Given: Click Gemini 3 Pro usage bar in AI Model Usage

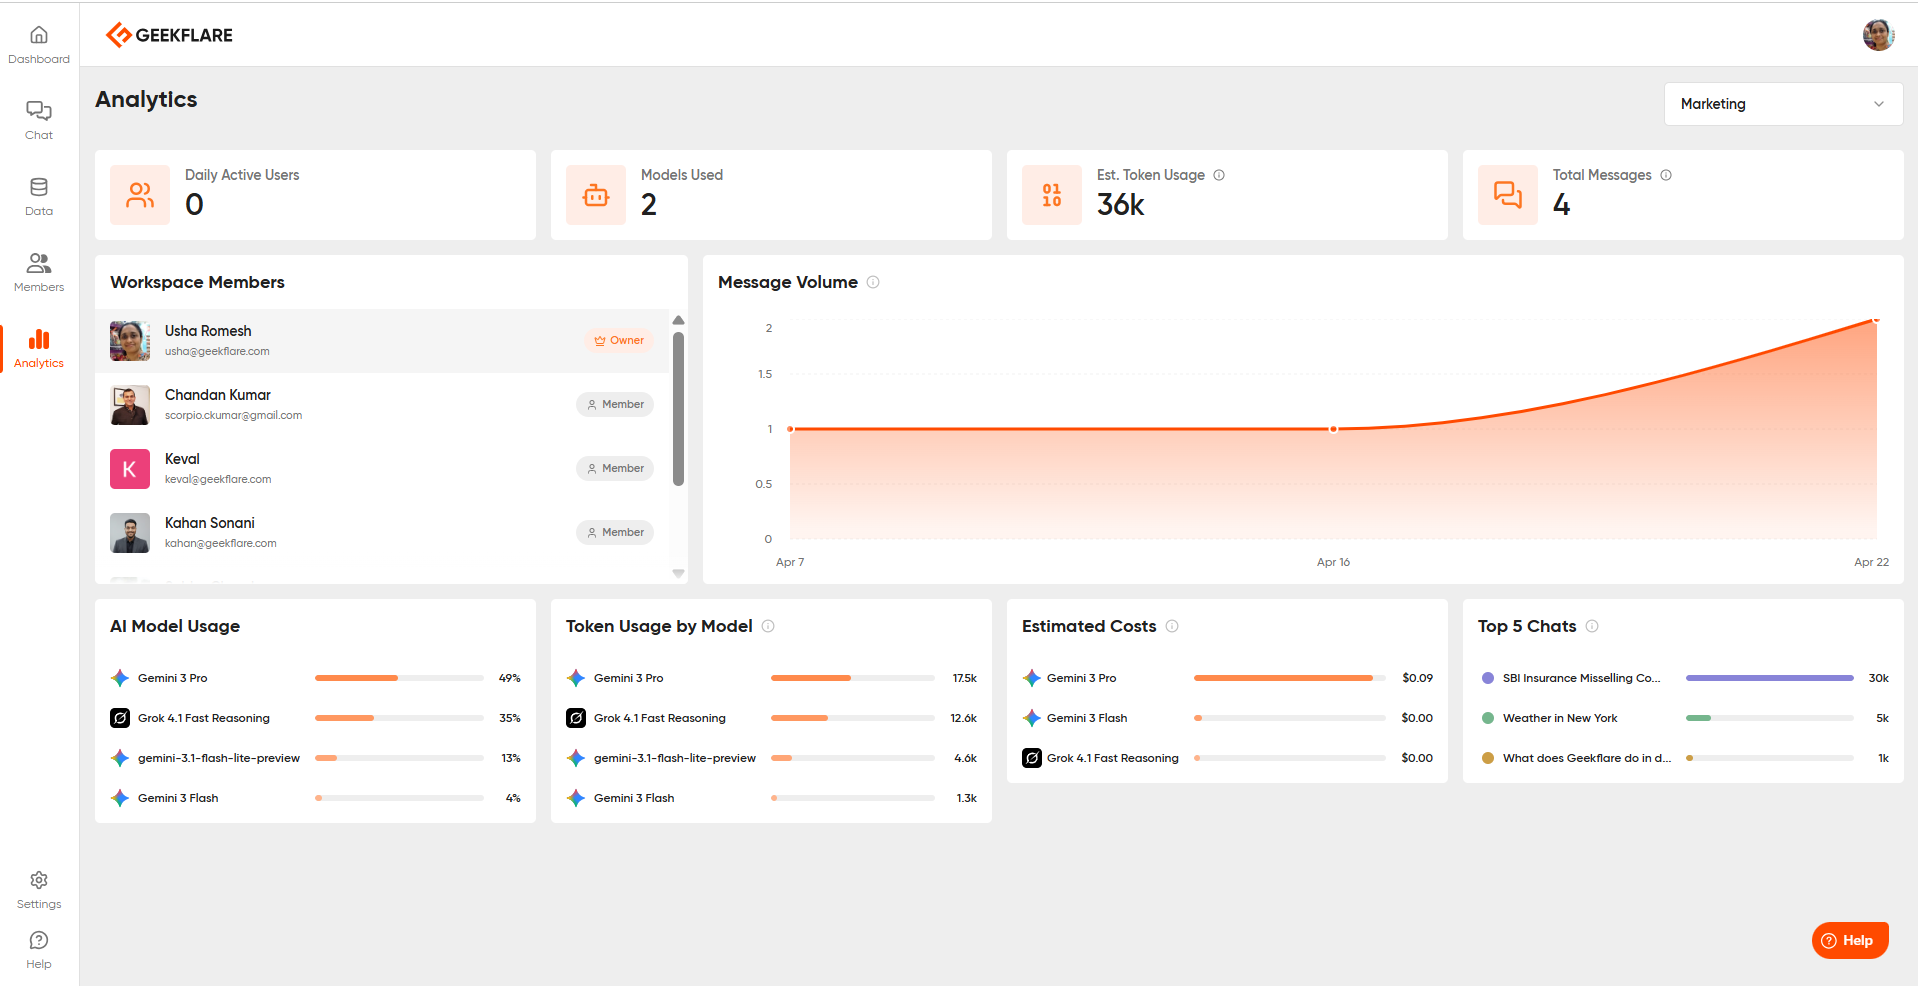Looking at the screenshot, I should pos(399,678).
